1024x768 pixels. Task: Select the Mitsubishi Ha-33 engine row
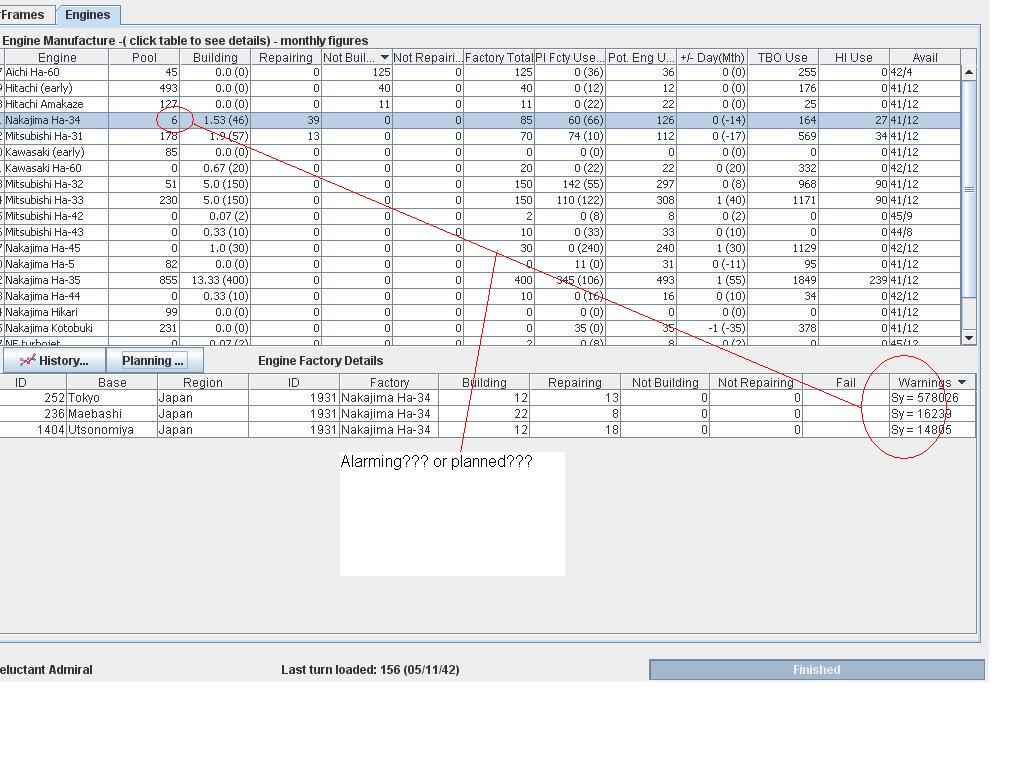(480, 200)
